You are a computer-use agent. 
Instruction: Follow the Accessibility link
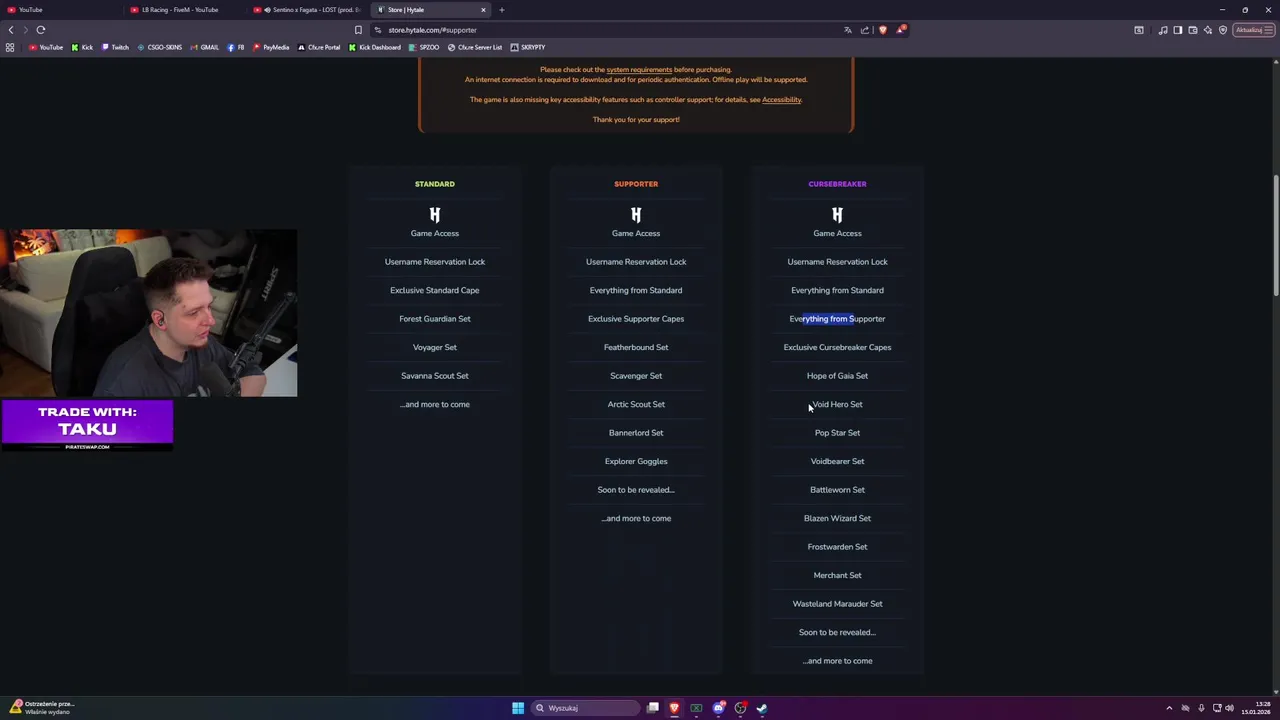(782, 100)
